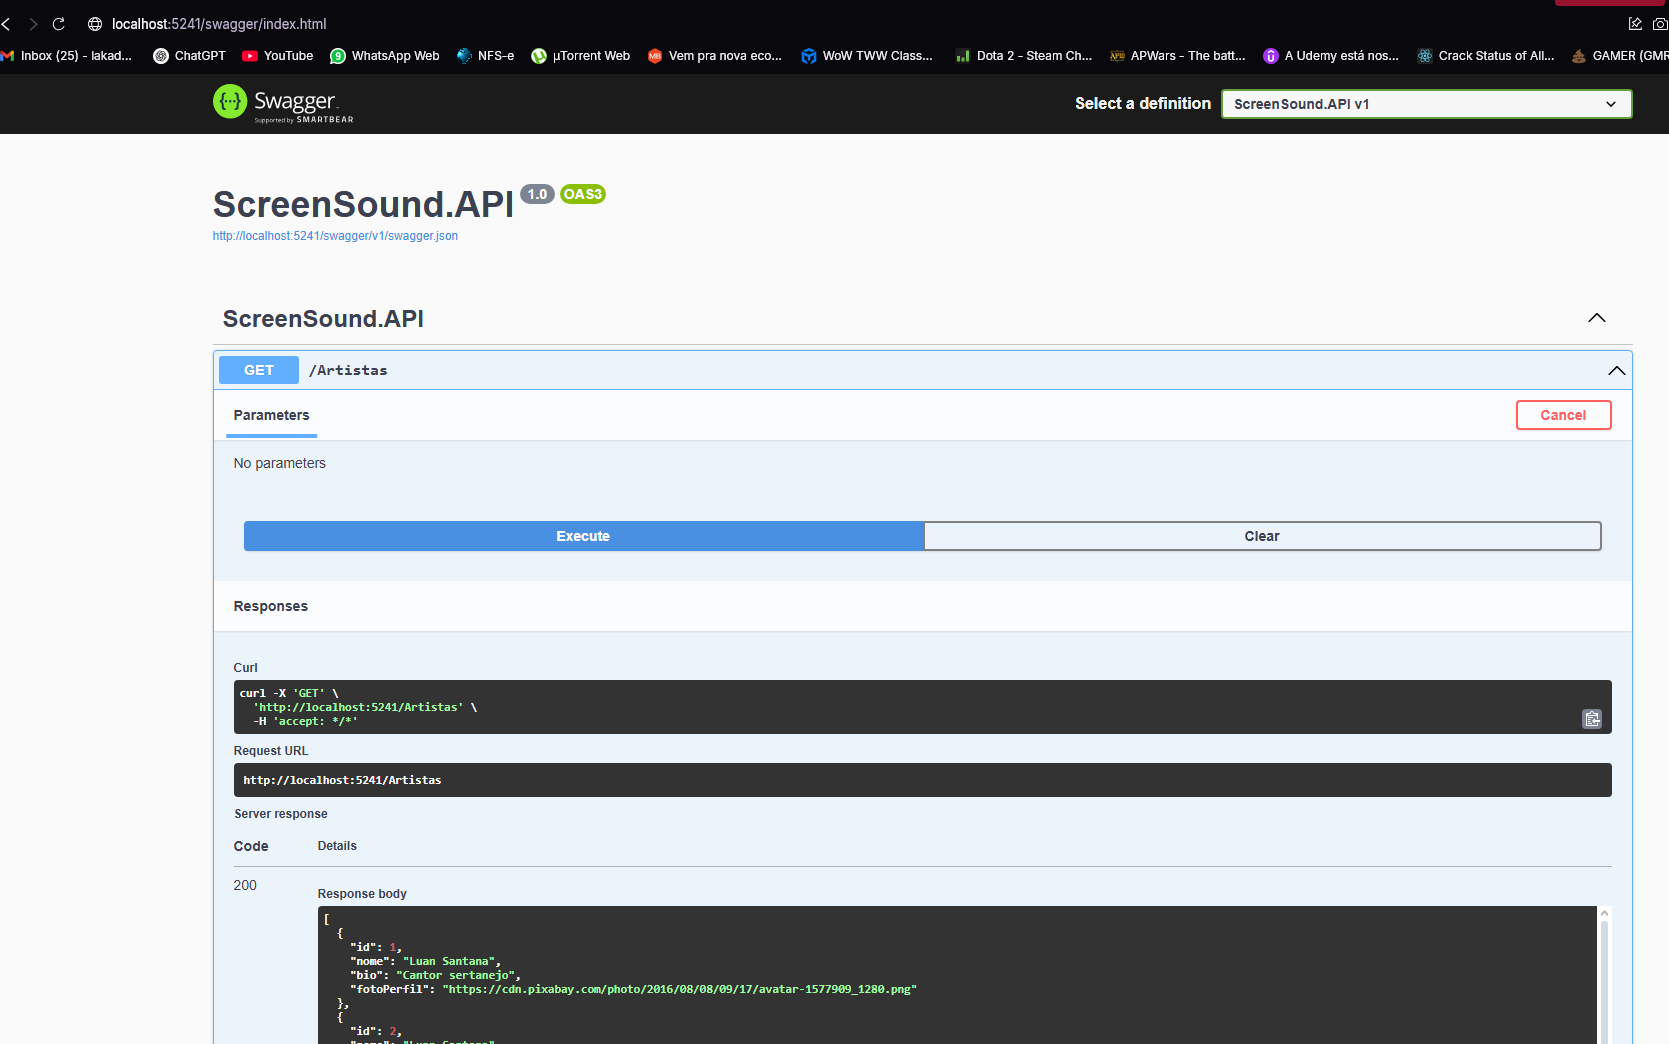Open the Udemy bookmark
This screenshot has height=1044, width=1669.
coord(1331,56)
